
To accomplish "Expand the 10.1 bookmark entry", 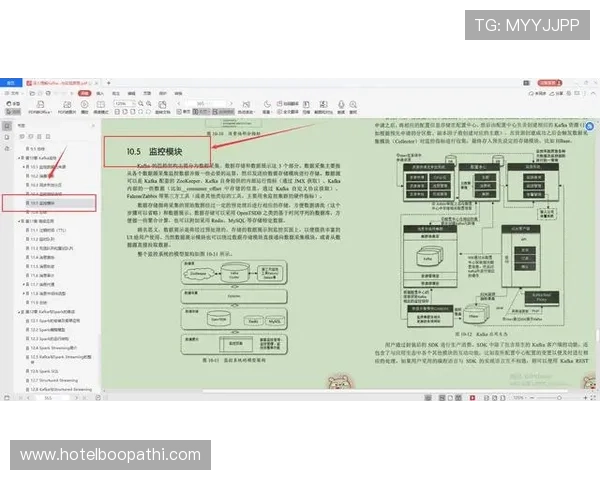I will coord(23,167).
